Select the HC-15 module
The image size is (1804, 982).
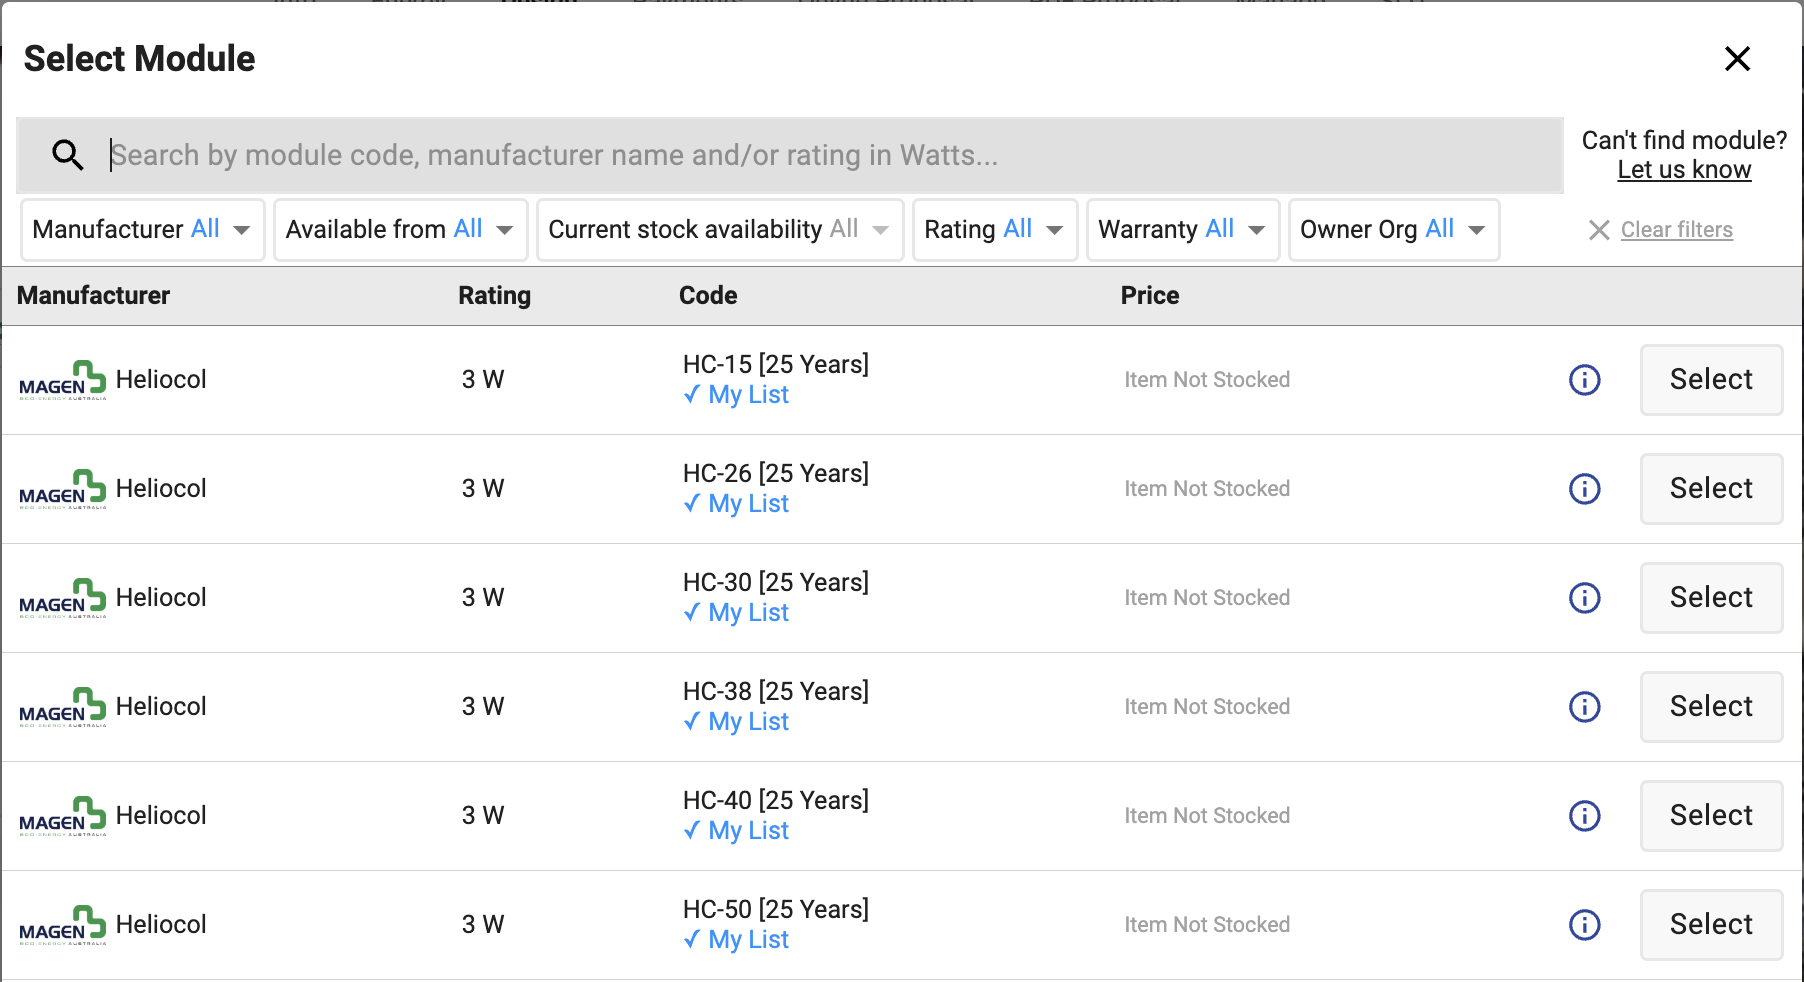1711,380
